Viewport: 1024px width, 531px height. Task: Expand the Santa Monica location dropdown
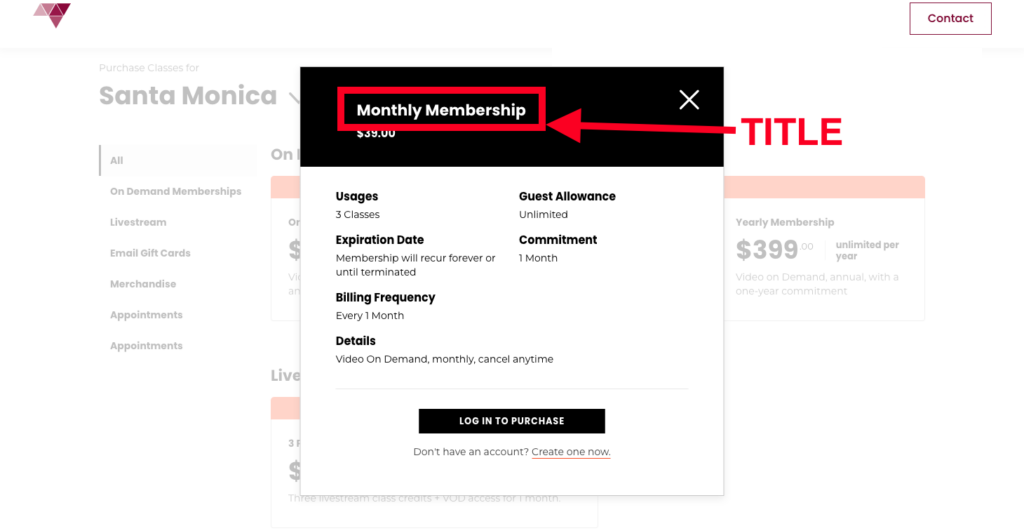tap(295, 98)
